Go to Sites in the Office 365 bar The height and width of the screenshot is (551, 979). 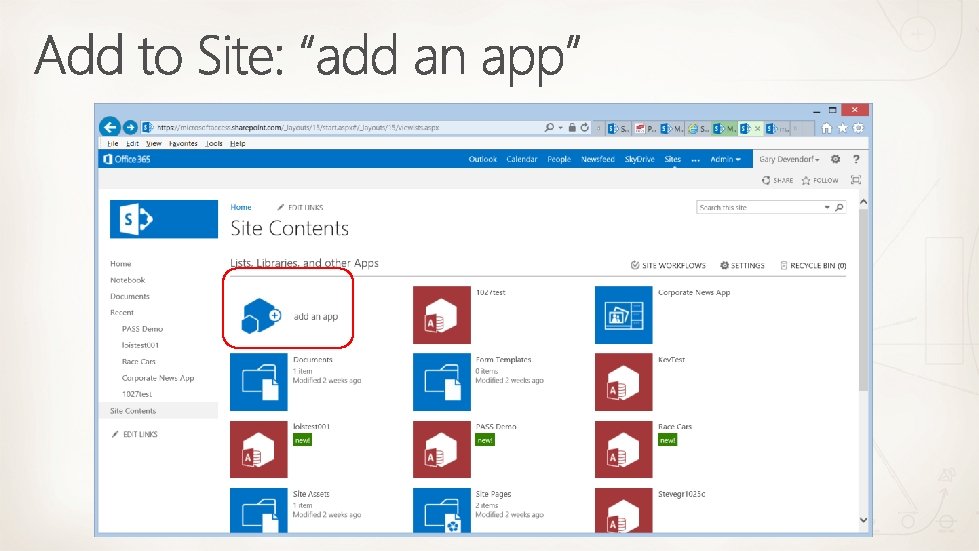(x=672, y=159)
